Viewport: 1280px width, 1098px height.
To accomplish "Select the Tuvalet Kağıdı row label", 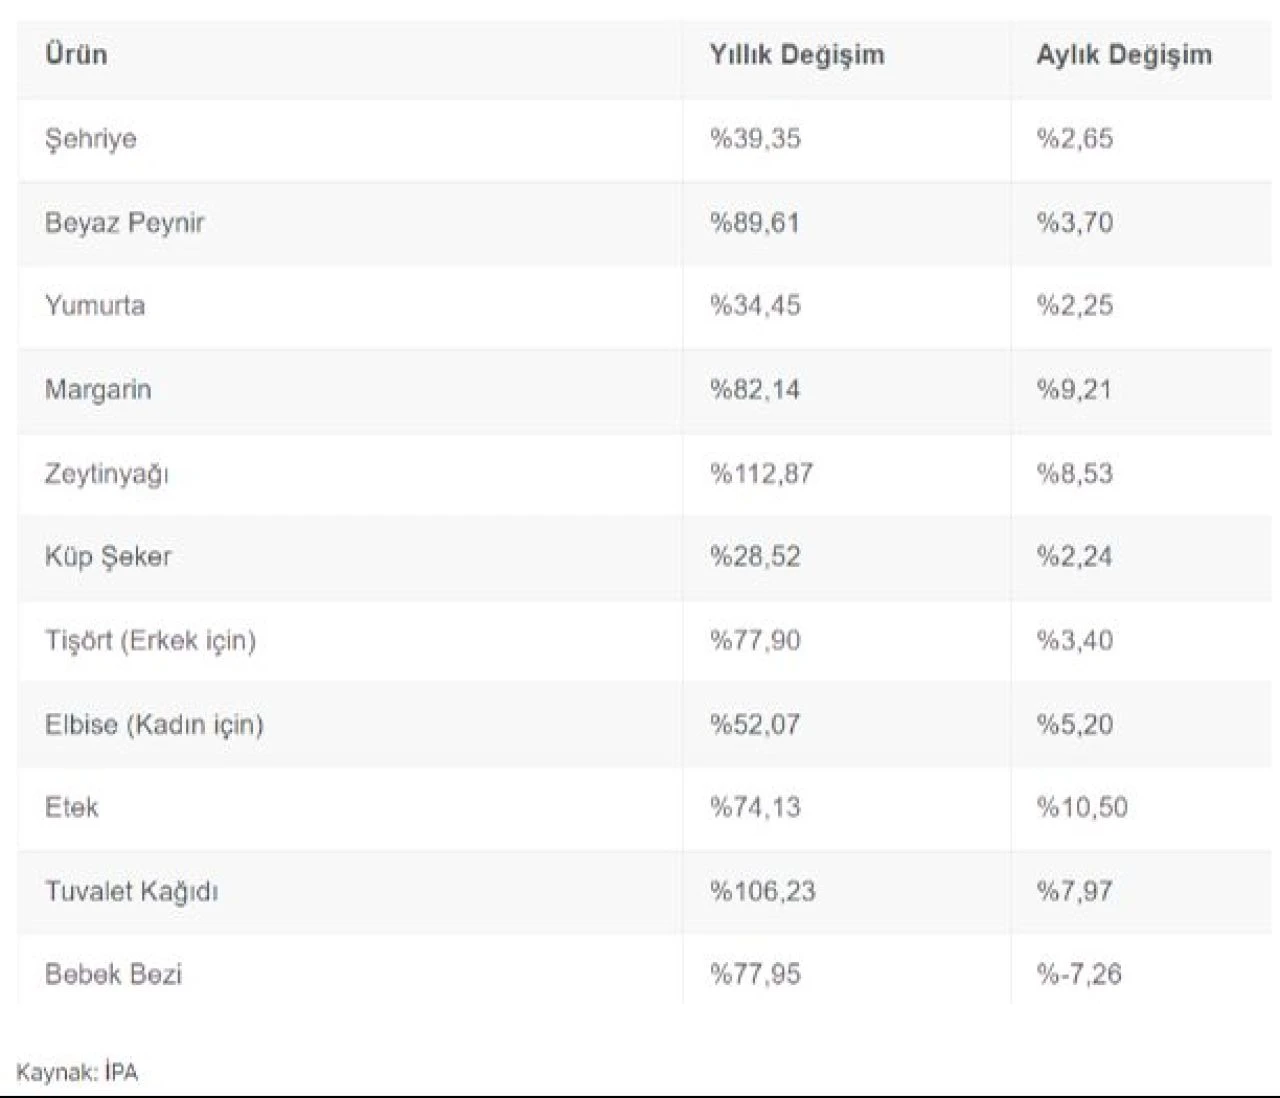I will pos(131,891).
